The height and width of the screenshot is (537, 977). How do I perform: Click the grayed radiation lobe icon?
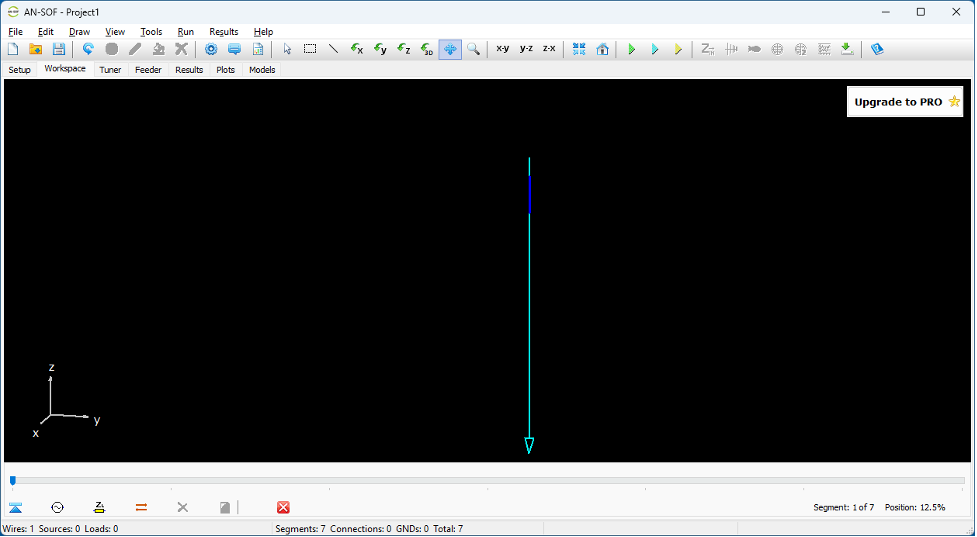tap(754, 49)
